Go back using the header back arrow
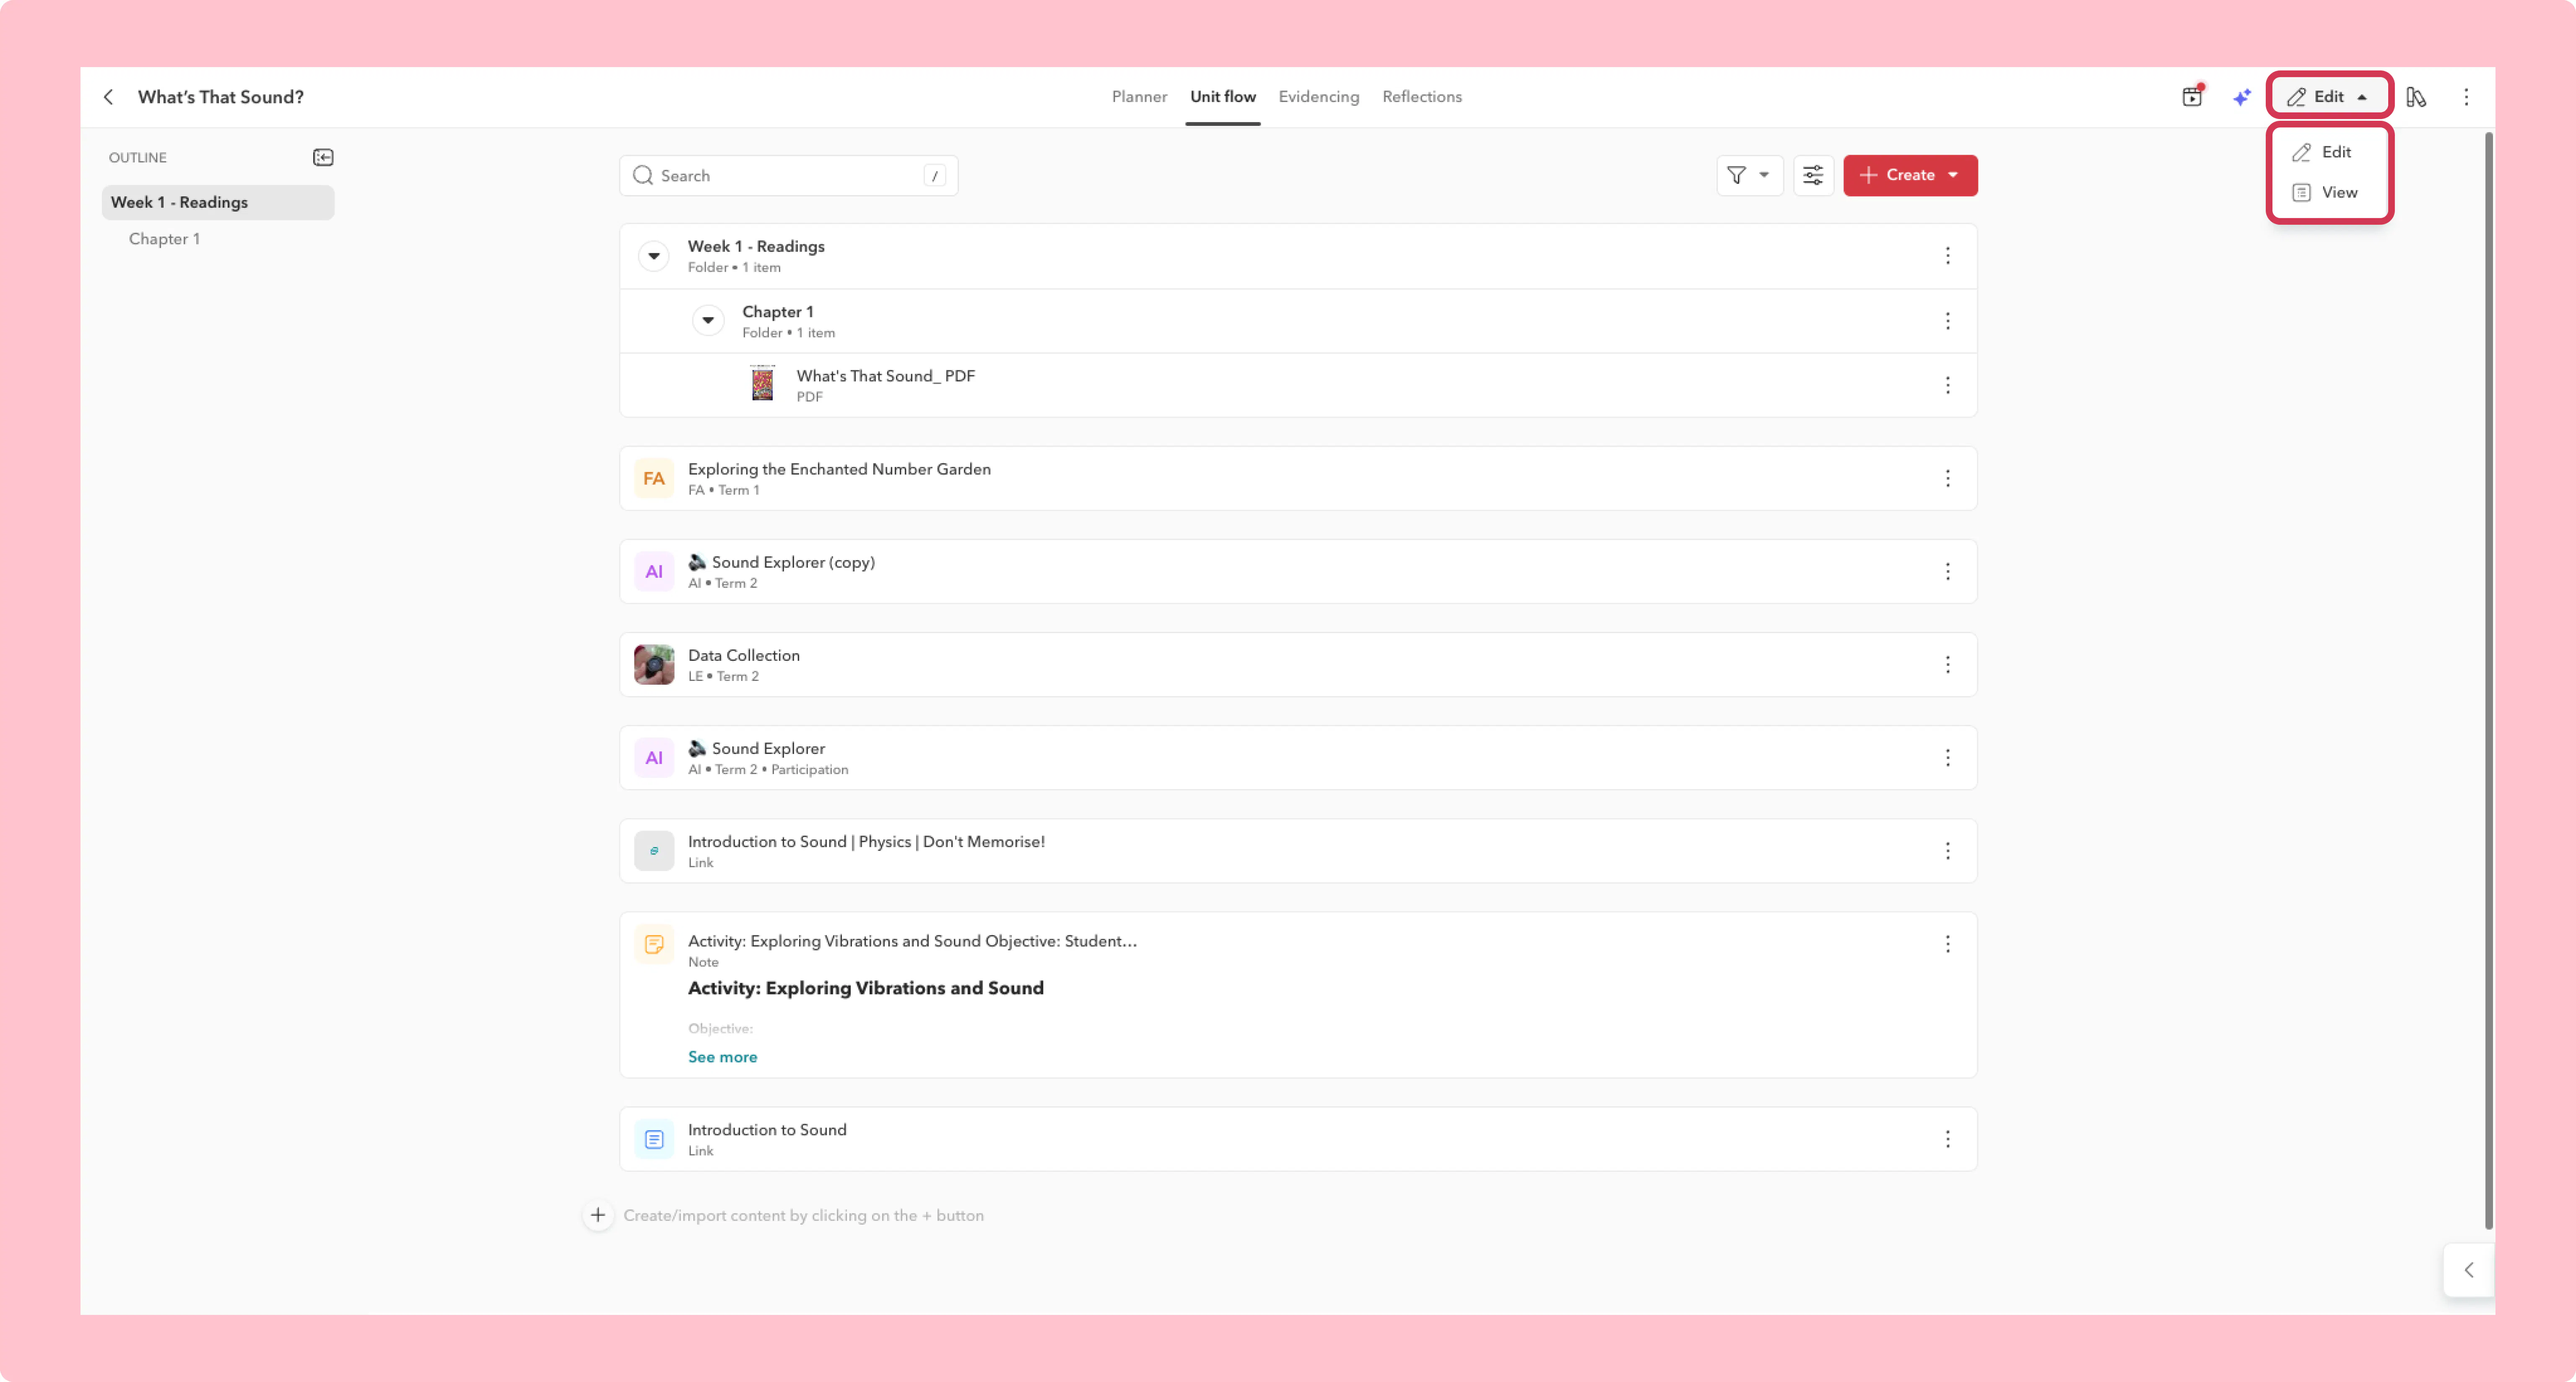The width and height of the screenshot is (2576, 1382). 108,97
